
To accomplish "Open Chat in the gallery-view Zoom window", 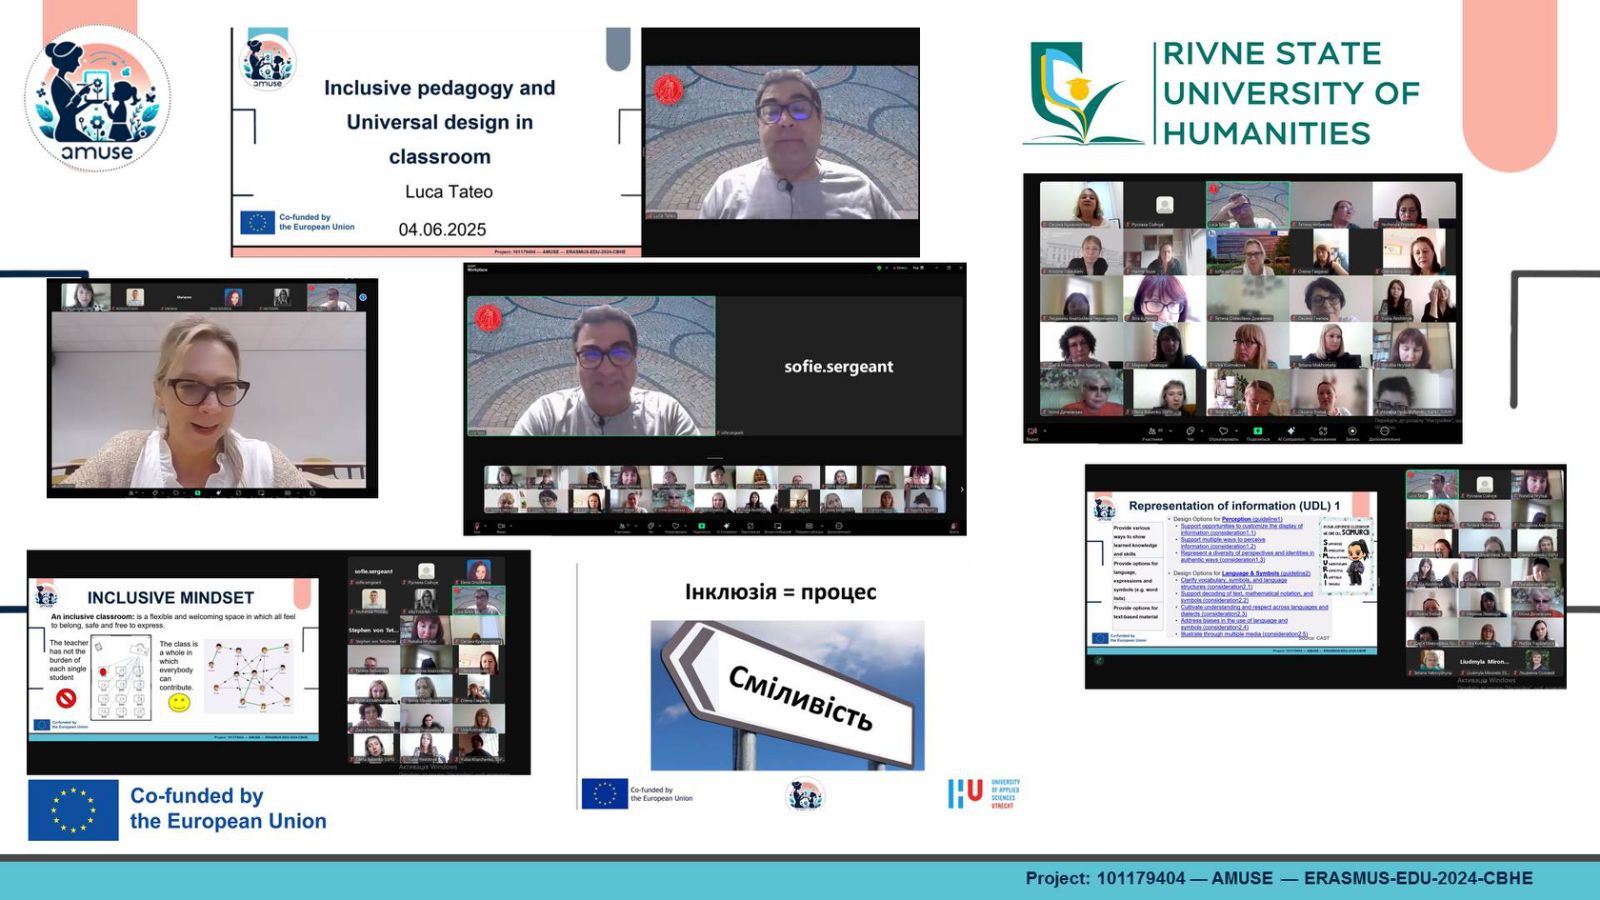I will (x=1190, y=431).
